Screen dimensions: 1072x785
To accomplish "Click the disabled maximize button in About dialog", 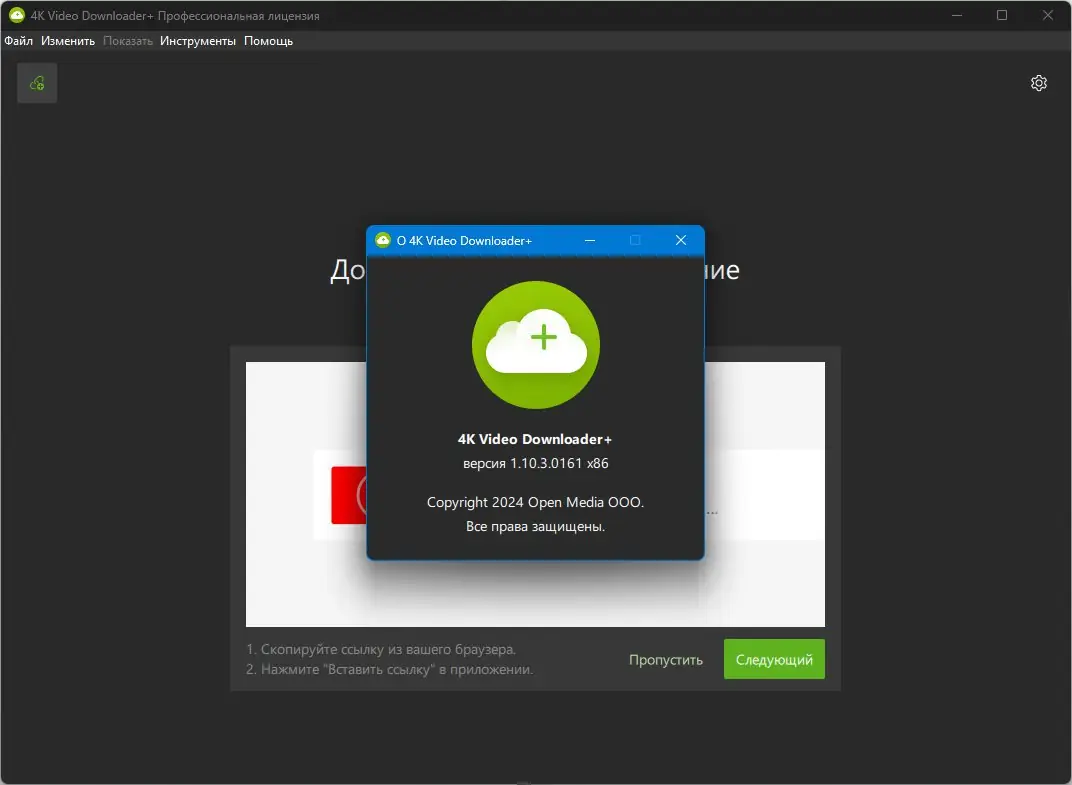I will (x=635, y=240).
